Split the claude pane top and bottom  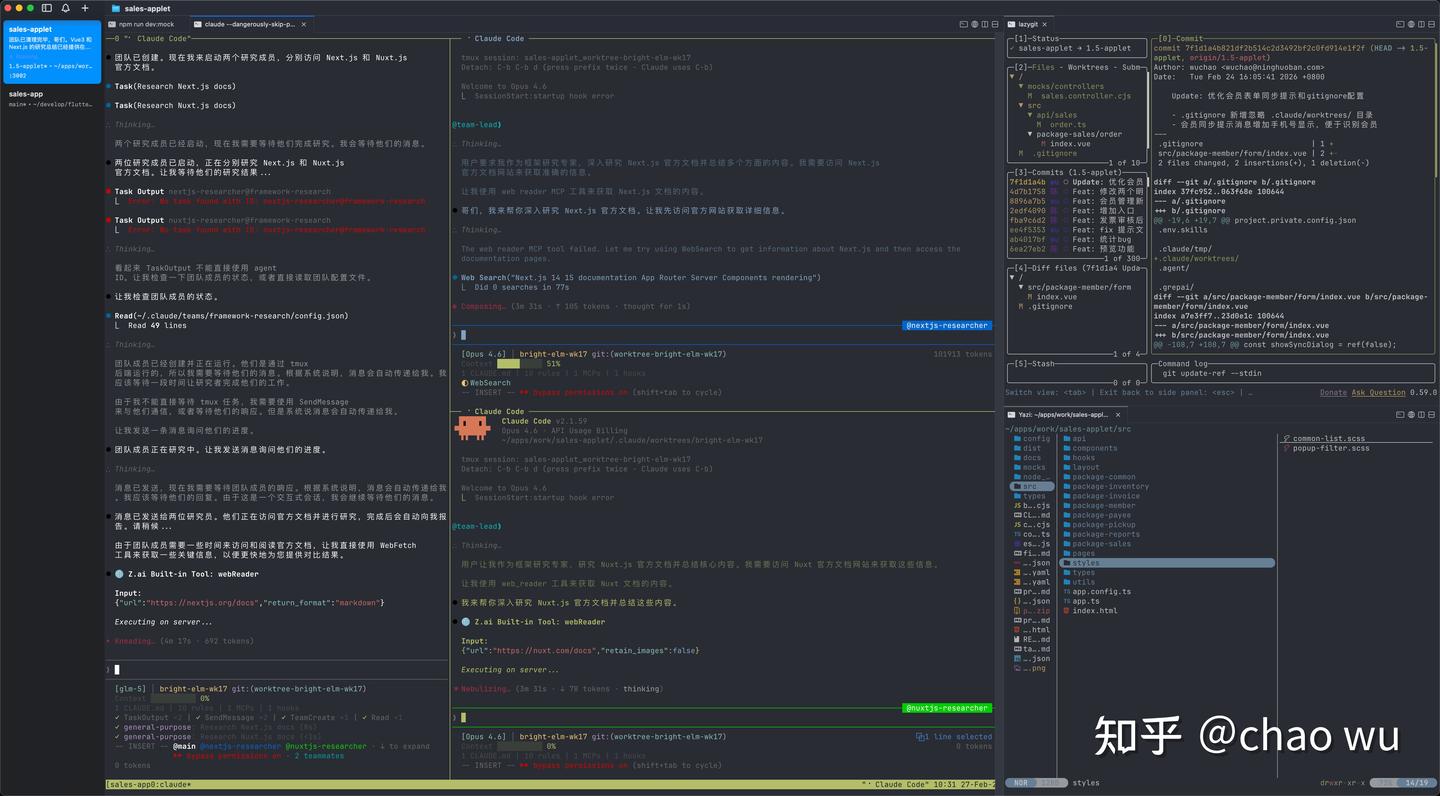coord(997,24)
